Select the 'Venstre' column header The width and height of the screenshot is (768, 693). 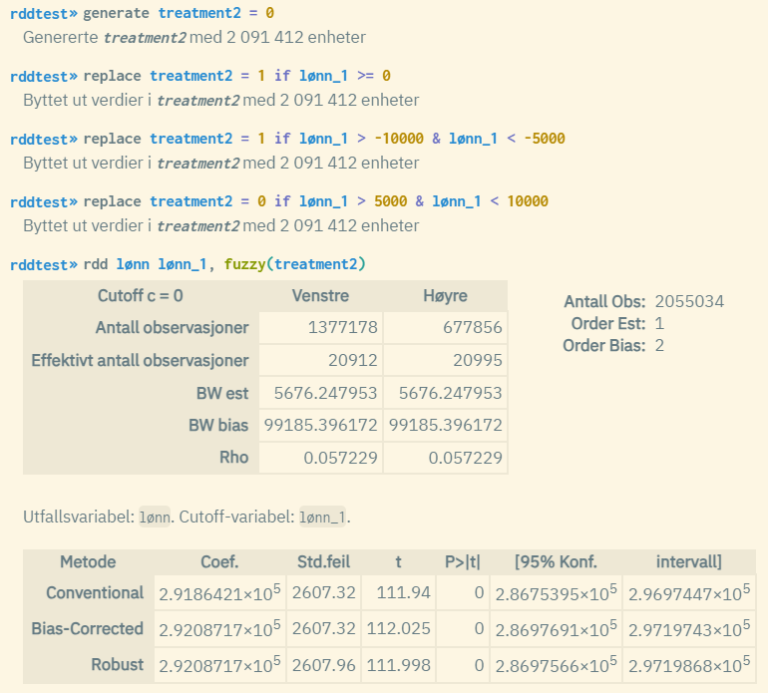[320, 296]
